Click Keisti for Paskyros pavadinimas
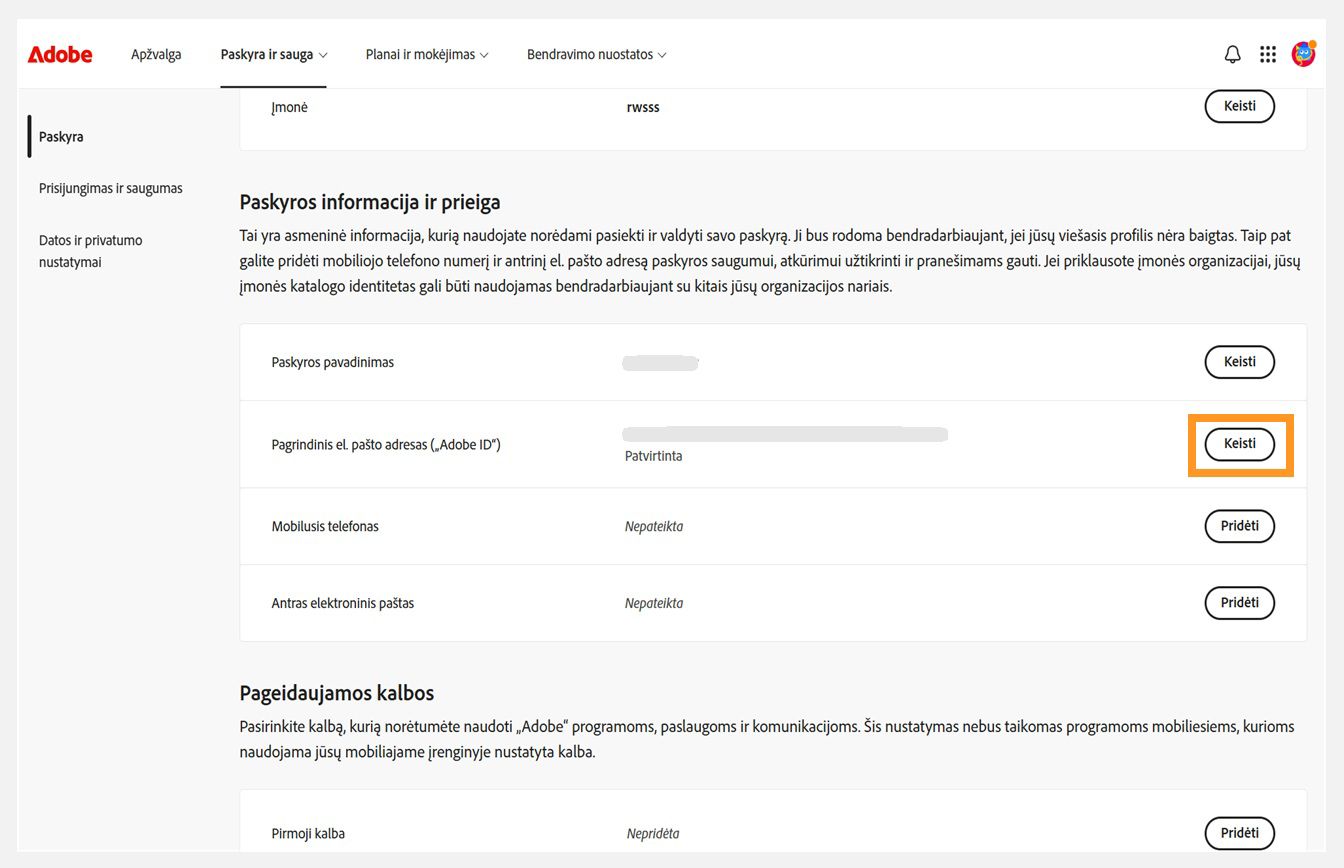The image size is (1344, 868). 1239,362
